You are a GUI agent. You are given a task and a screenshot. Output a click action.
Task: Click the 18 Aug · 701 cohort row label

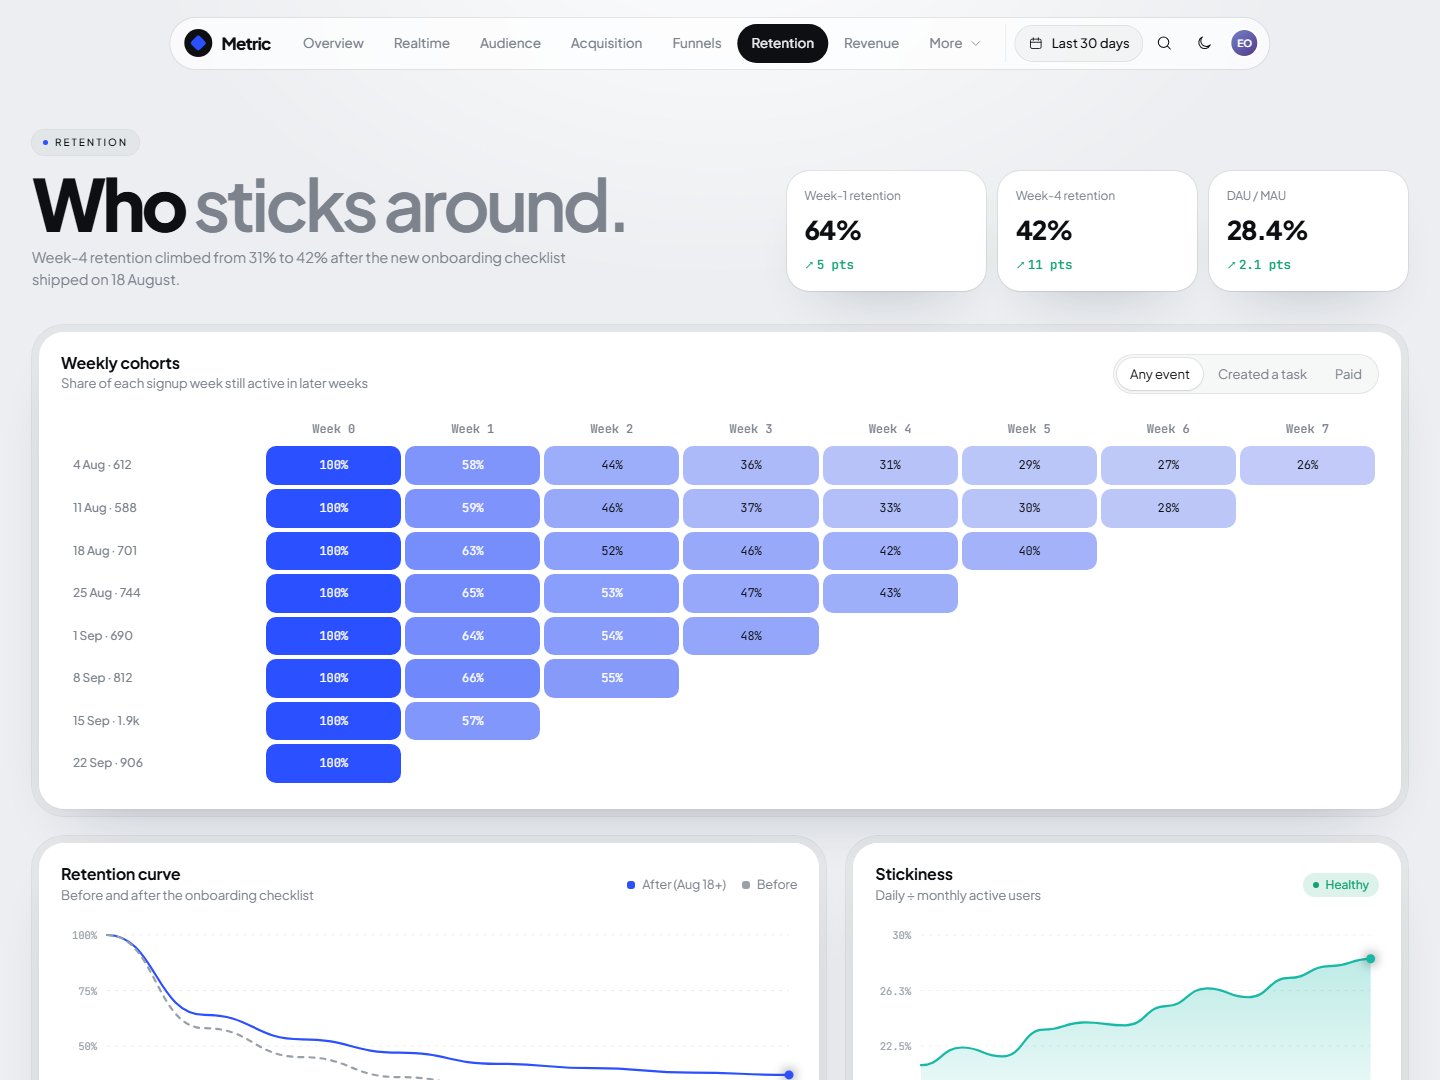click(x=105, y=551)
